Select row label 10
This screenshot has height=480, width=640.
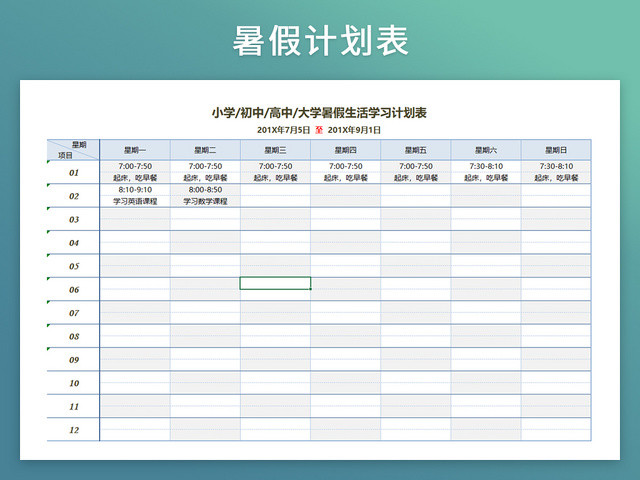73,383
